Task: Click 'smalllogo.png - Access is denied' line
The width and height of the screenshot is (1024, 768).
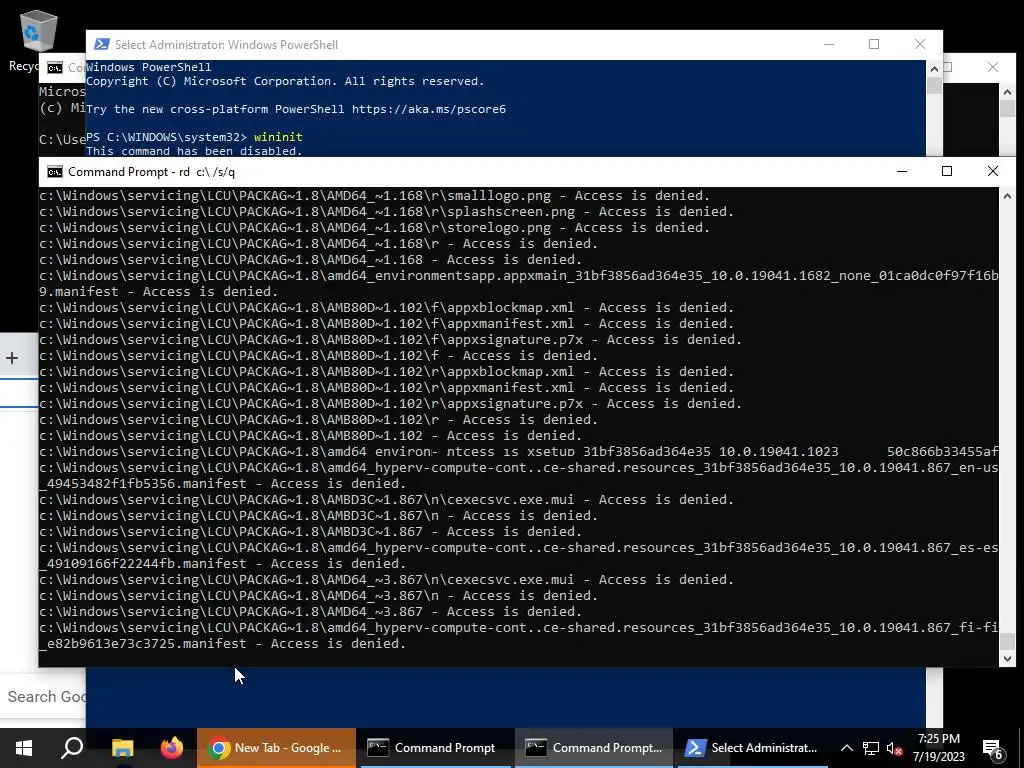Action: (x=374, y=196)
